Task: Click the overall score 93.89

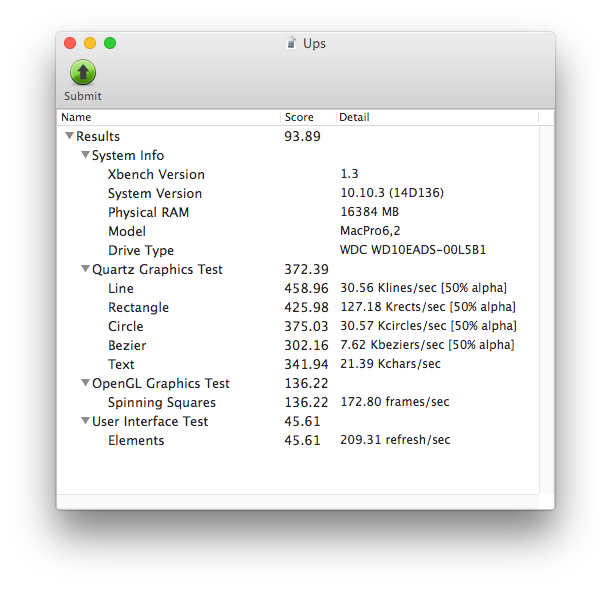Action: click(302, 136)
